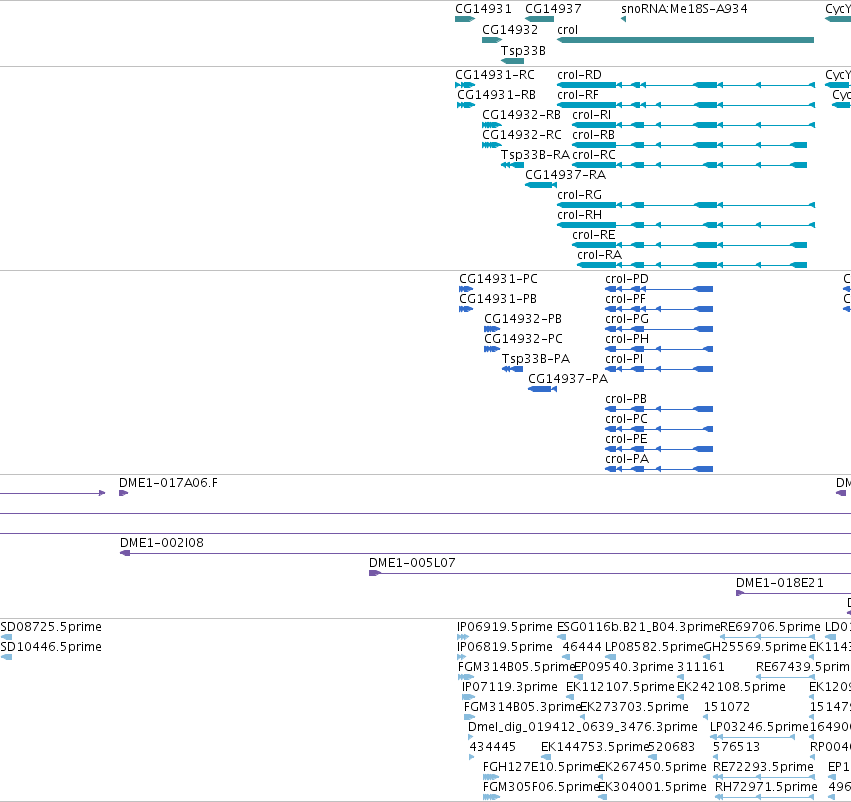Screen dimensions: 851x802
Task: Click the SD08725.5prime EST label
Action: [51, 627]
